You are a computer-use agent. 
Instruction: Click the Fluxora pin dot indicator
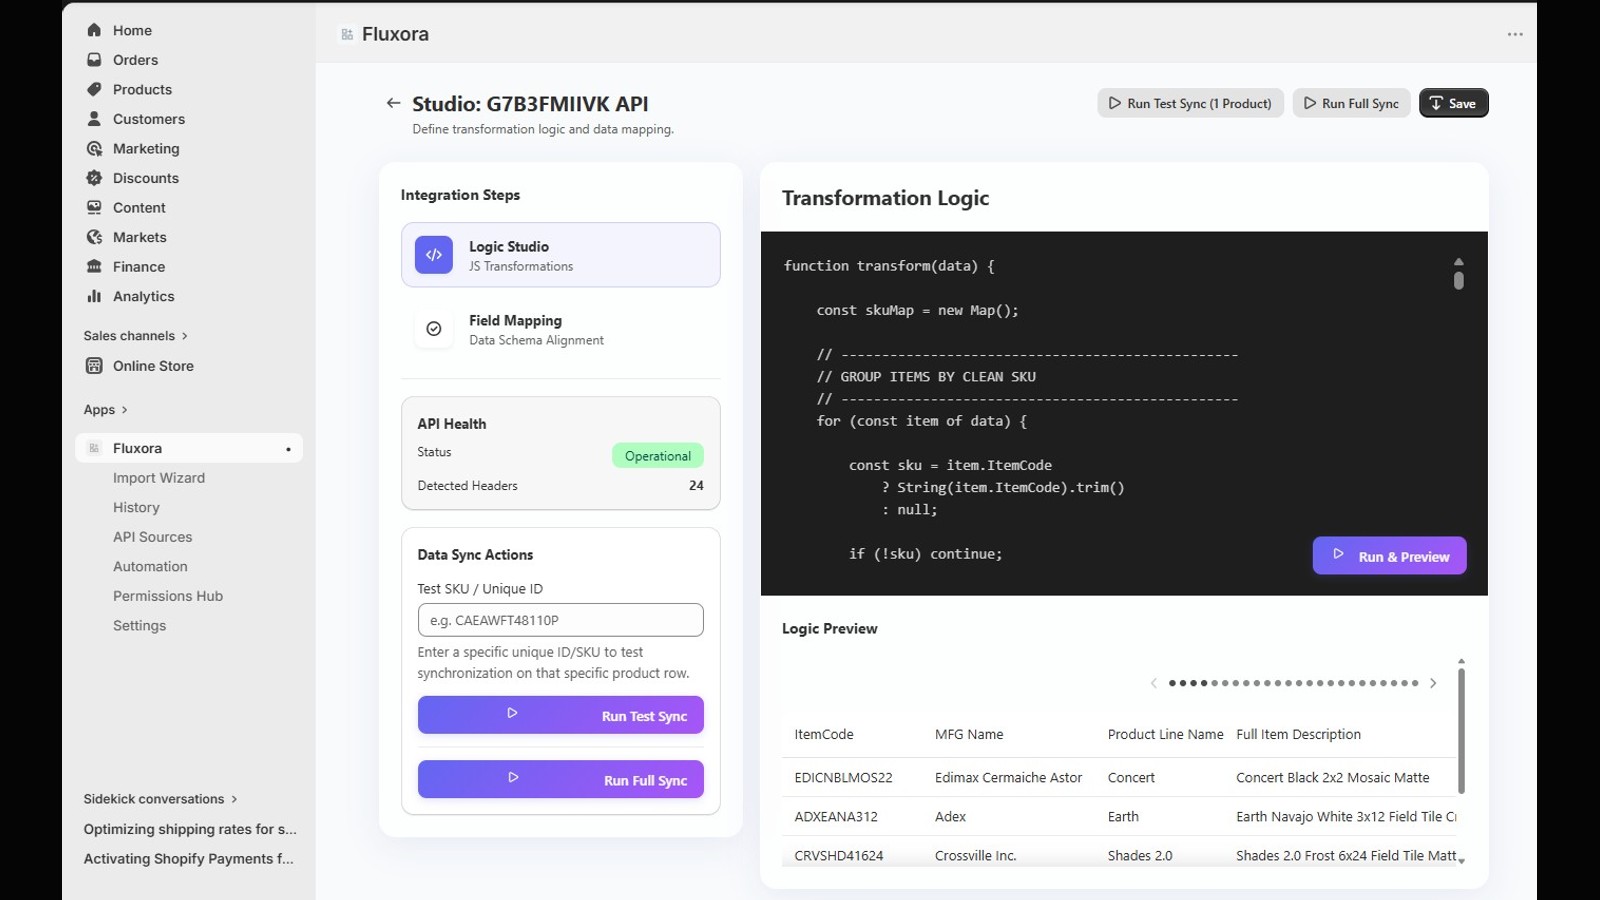pos(288,449)
